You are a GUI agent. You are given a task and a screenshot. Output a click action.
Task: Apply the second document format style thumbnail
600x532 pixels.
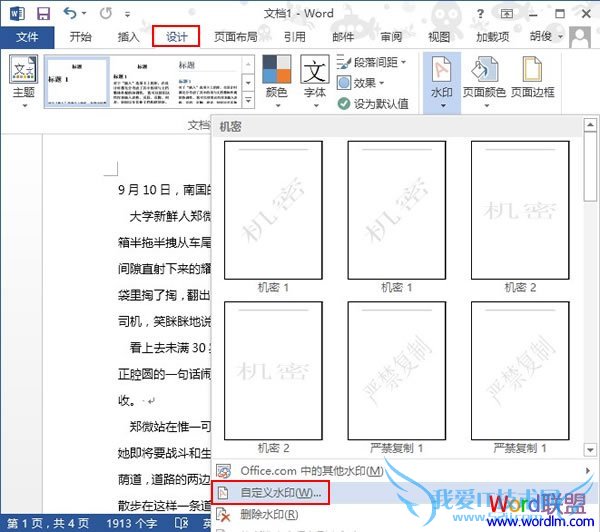pos(142,82)
